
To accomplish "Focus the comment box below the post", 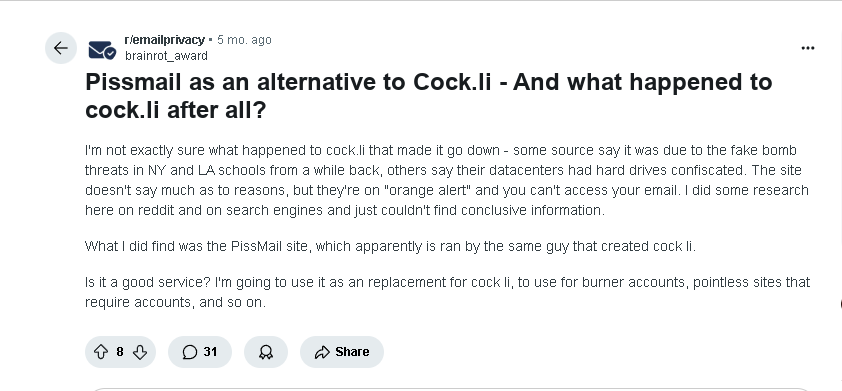I will 450,389.
